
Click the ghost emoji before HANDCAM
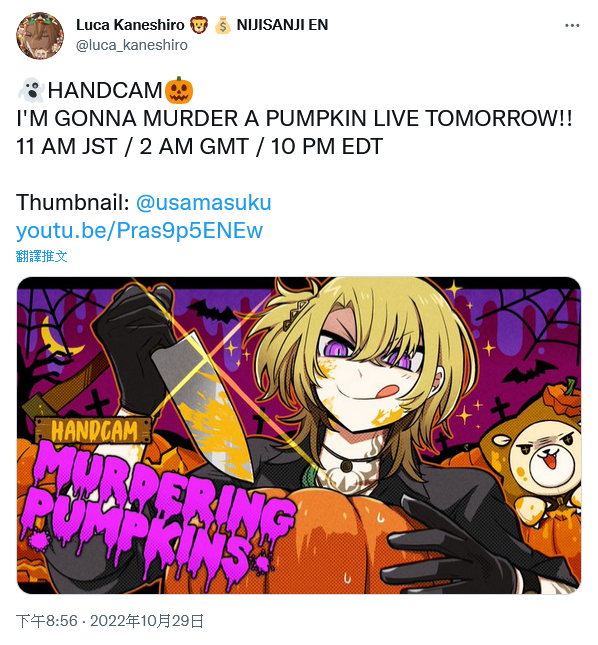[x=31, y=90]
